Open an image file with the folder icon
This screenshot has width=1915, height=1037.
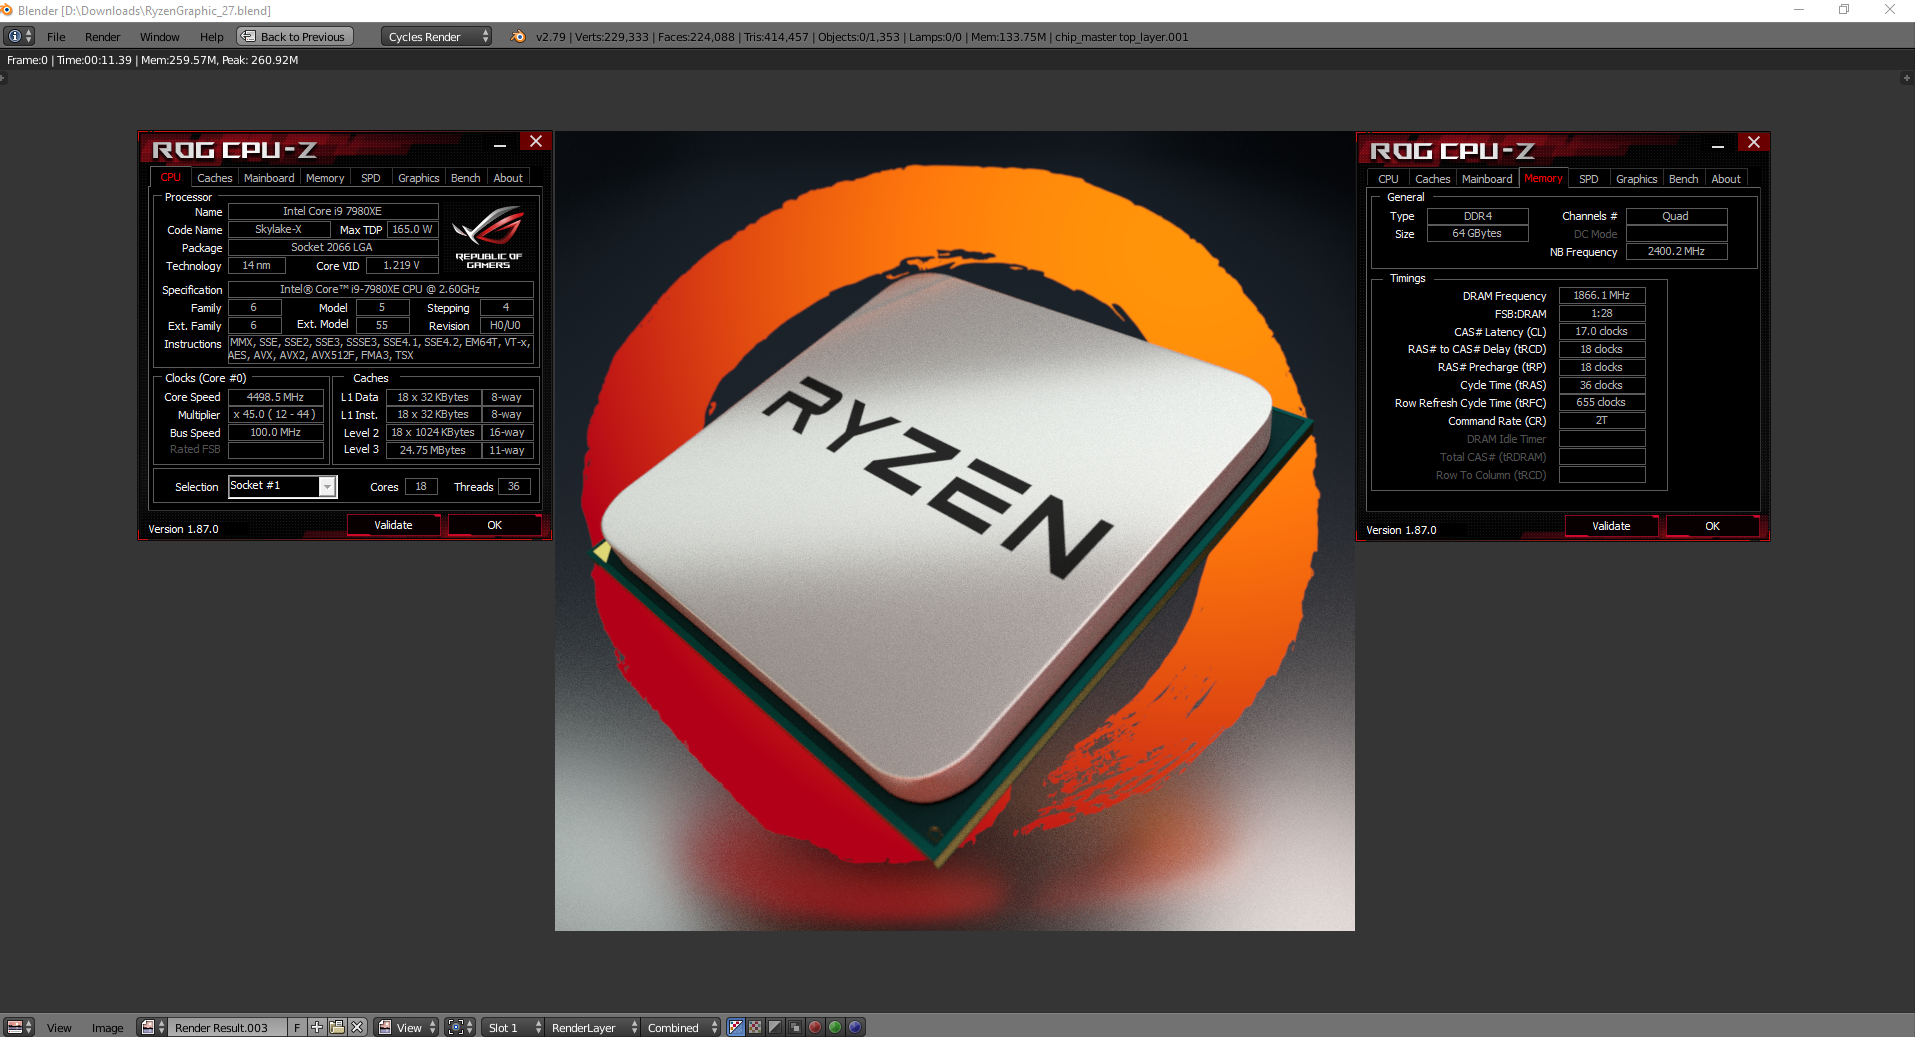(337, 1027)
